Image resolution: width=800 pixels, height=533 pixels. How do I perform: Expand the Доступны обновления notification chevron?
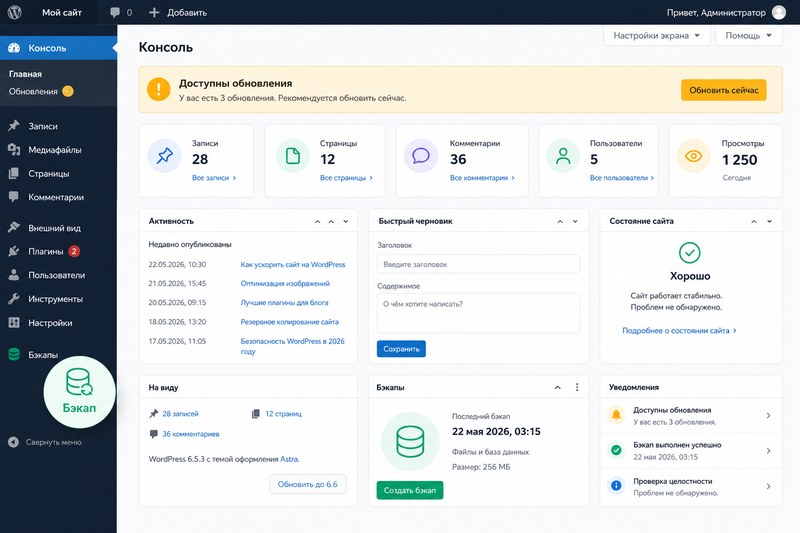768,416
